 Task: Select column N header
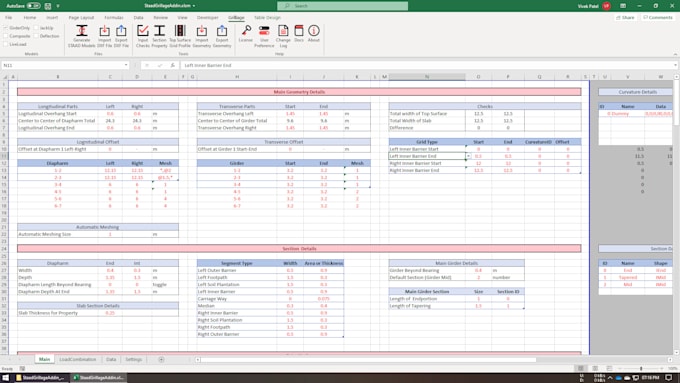[427, 77]
